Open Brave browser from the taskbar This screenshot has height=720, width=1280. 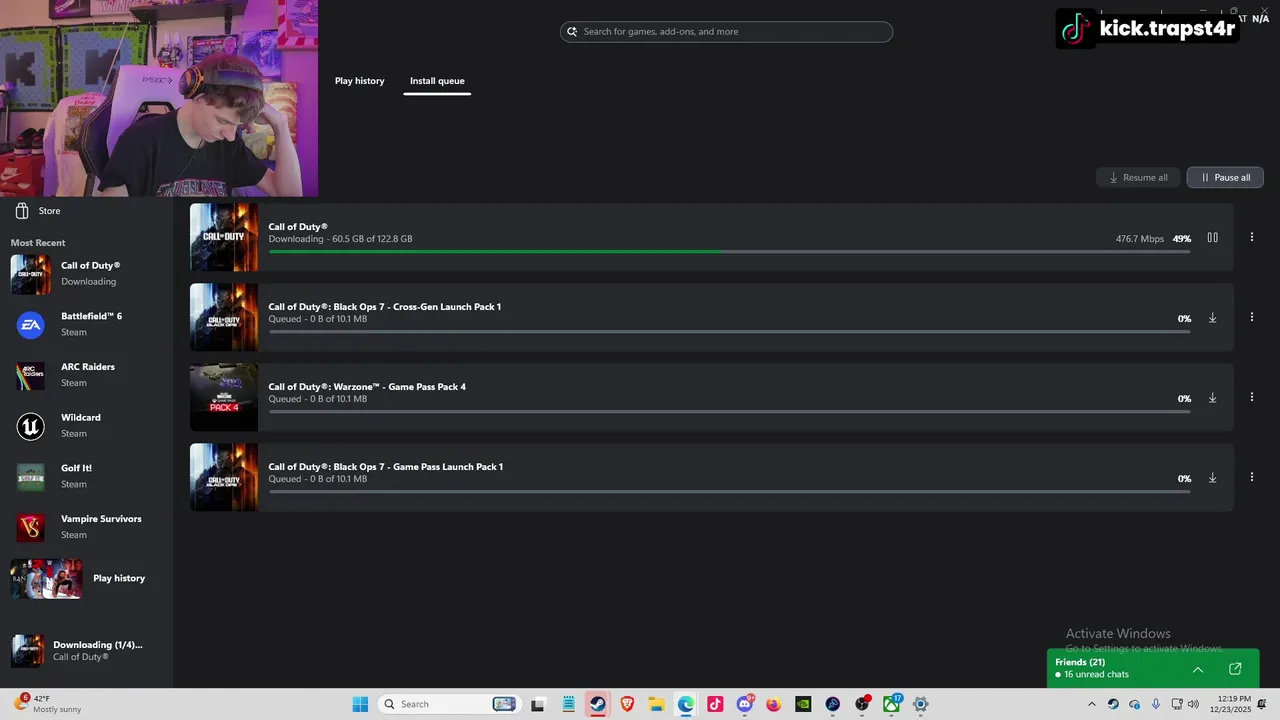pos(627,704)
